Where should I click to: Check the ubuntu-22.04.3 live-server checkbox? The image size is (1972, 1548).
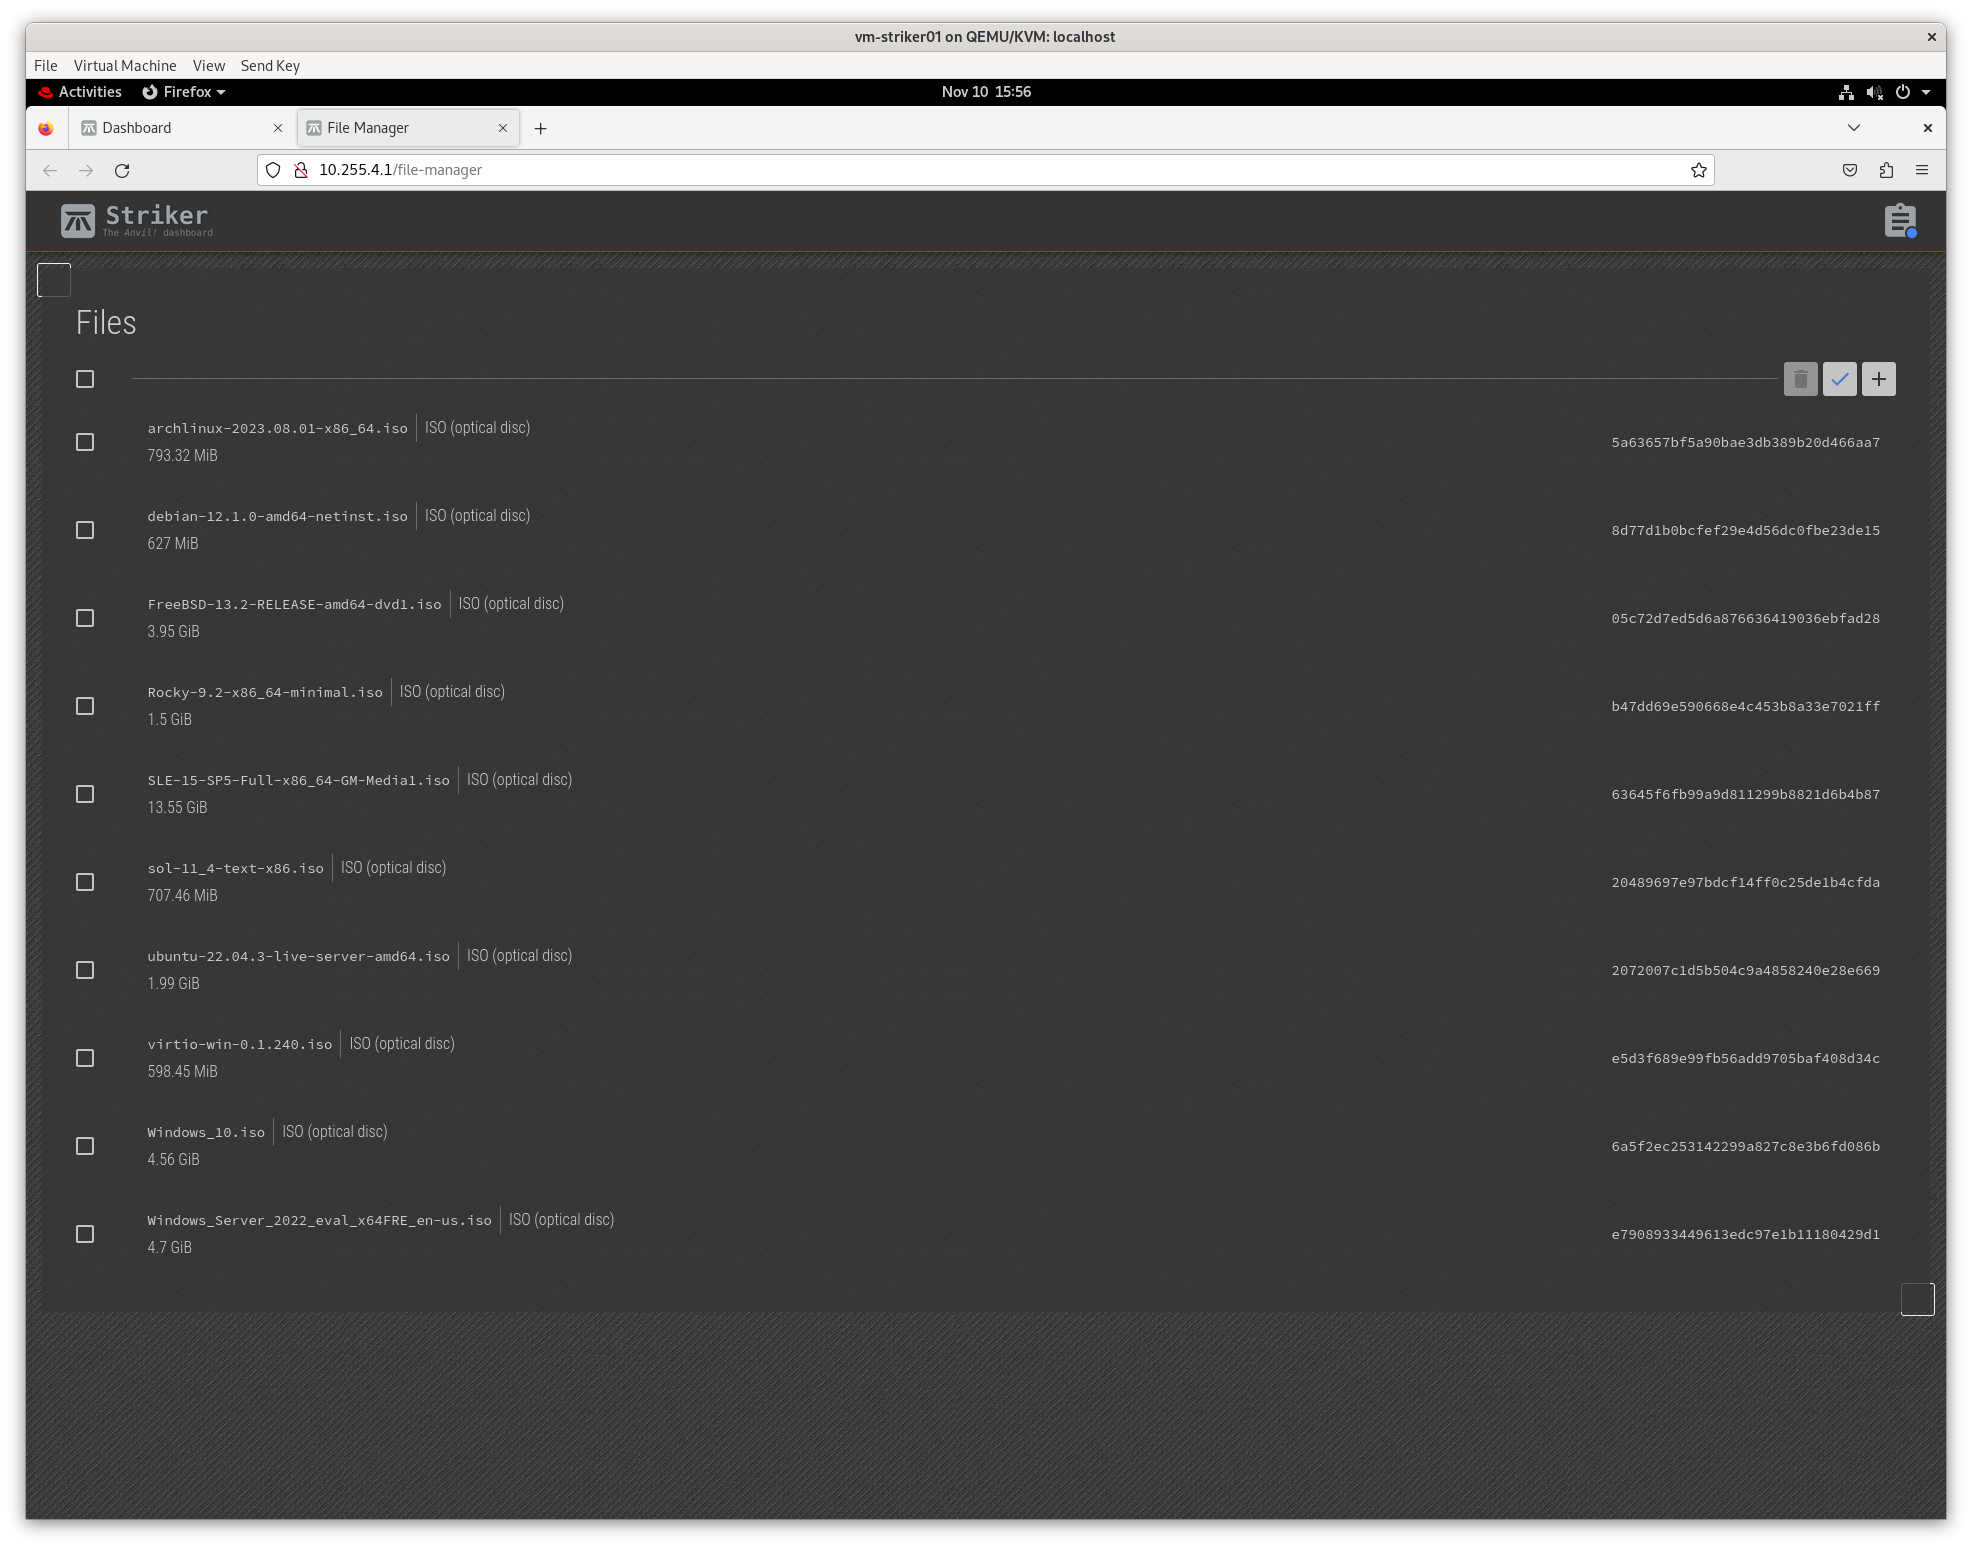point(85,970)
